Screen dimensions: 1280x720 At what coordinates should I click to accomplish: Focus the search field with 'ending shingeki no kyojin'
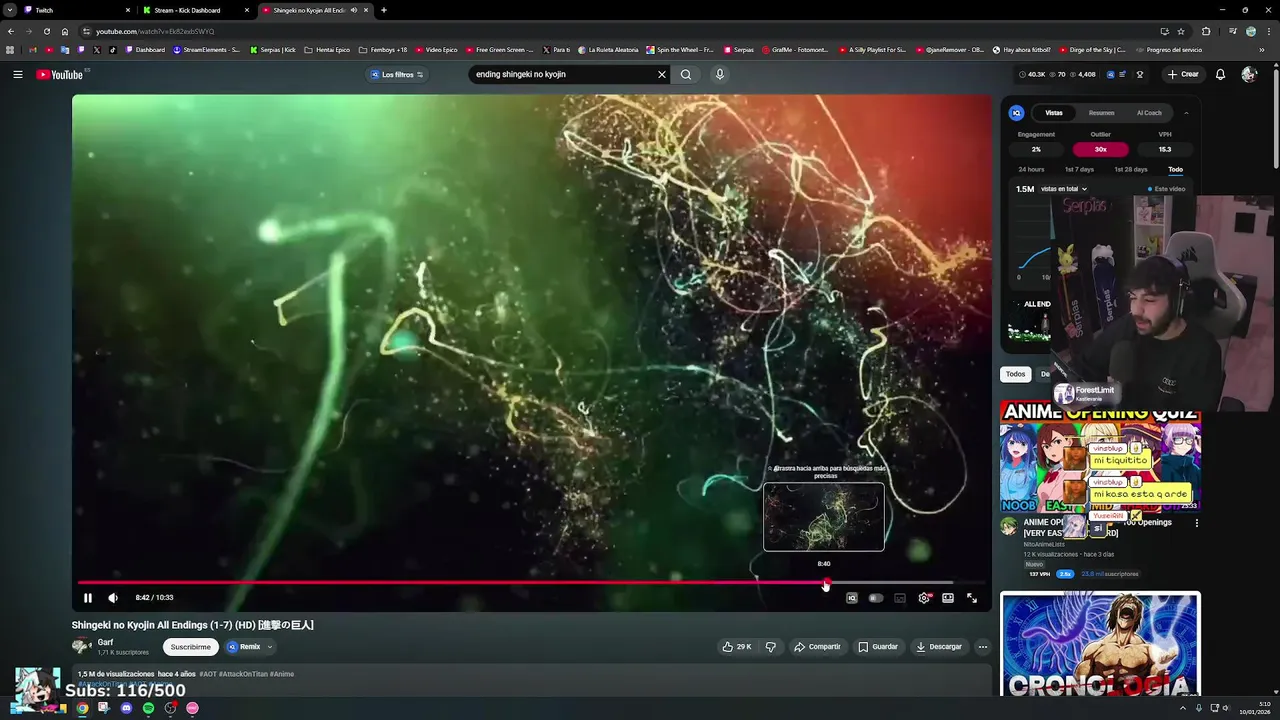[x=563, y=74]
